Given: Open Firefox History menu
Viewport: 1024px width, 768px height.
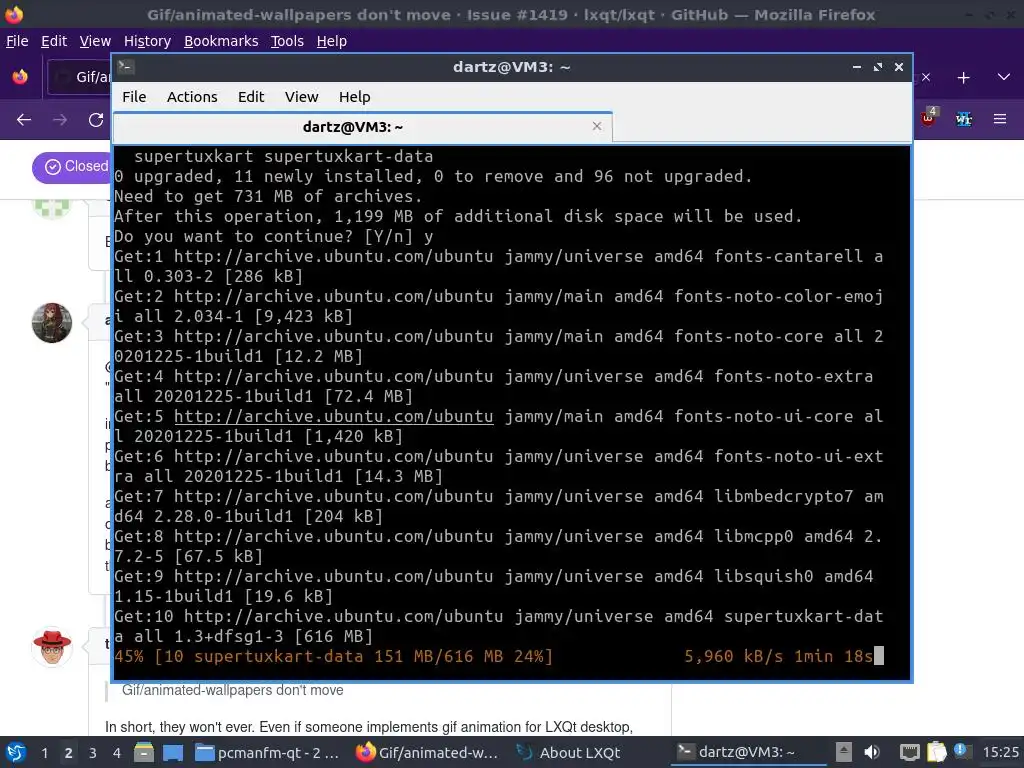Looking at the screenshot, I should tap(147, 41).
